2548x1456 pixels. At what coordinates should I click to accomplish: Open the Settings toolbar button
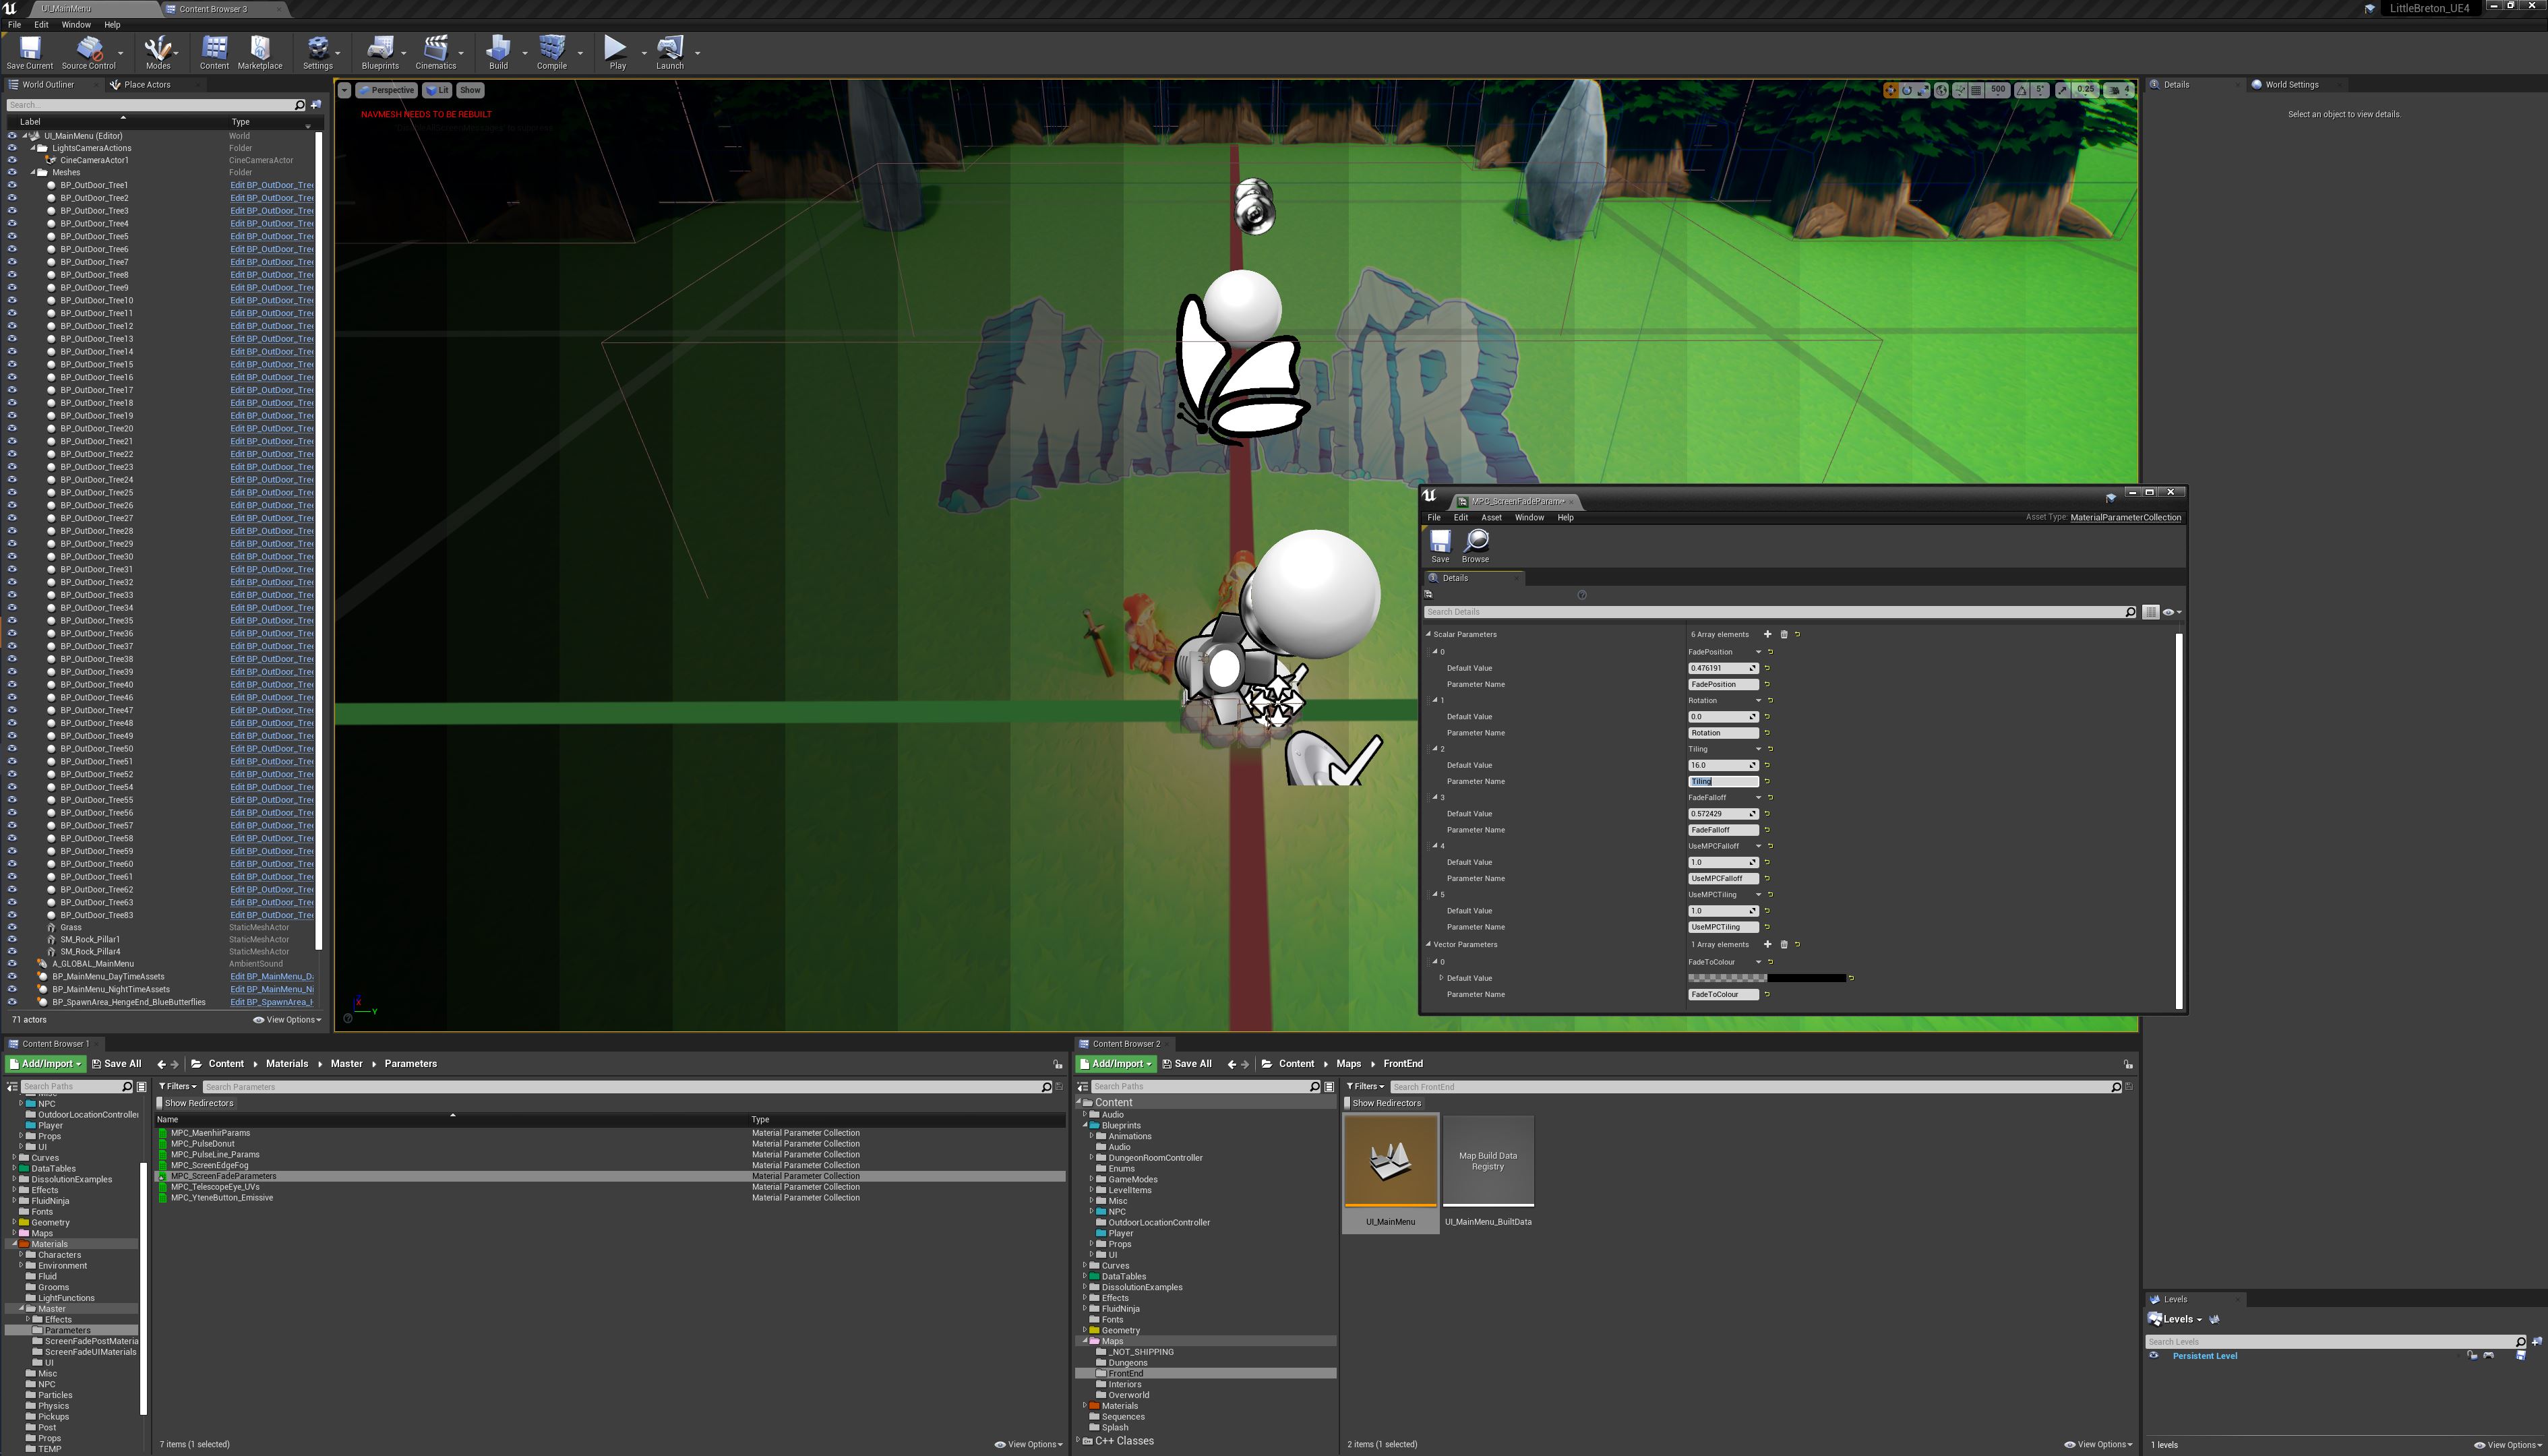[318, 54]
